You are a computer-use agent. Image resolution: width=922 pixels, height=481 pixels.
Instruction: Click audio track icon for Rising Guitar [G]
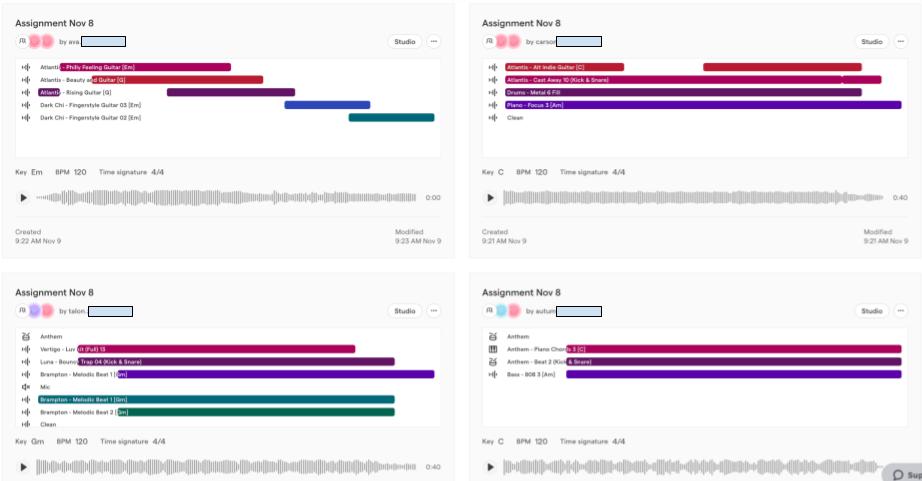(x=26, y=92)
